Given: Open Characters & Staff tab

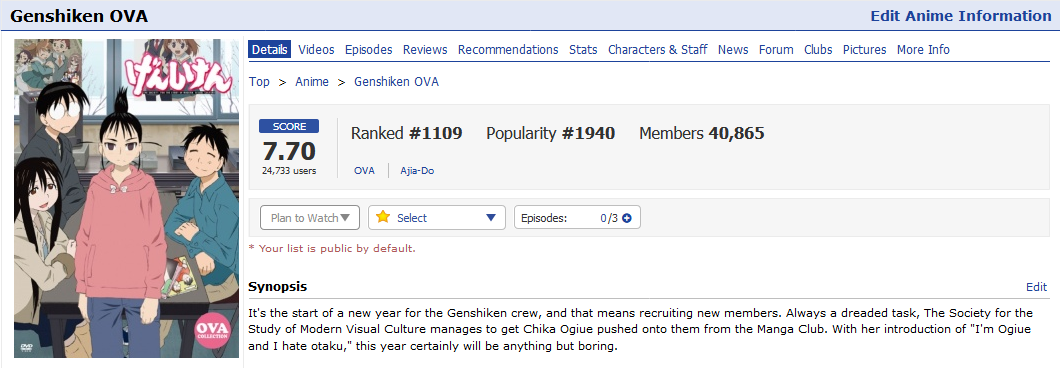Looking at the screenshot, I should (x=658, y=49).
